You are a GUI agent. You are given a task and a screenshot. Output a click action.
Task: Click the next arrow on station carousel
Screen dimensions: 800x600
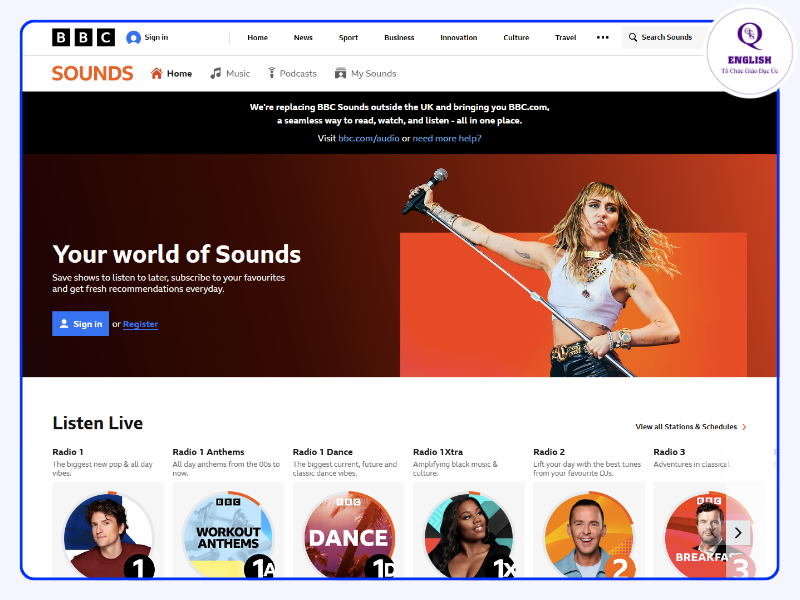tap(738, 532)
